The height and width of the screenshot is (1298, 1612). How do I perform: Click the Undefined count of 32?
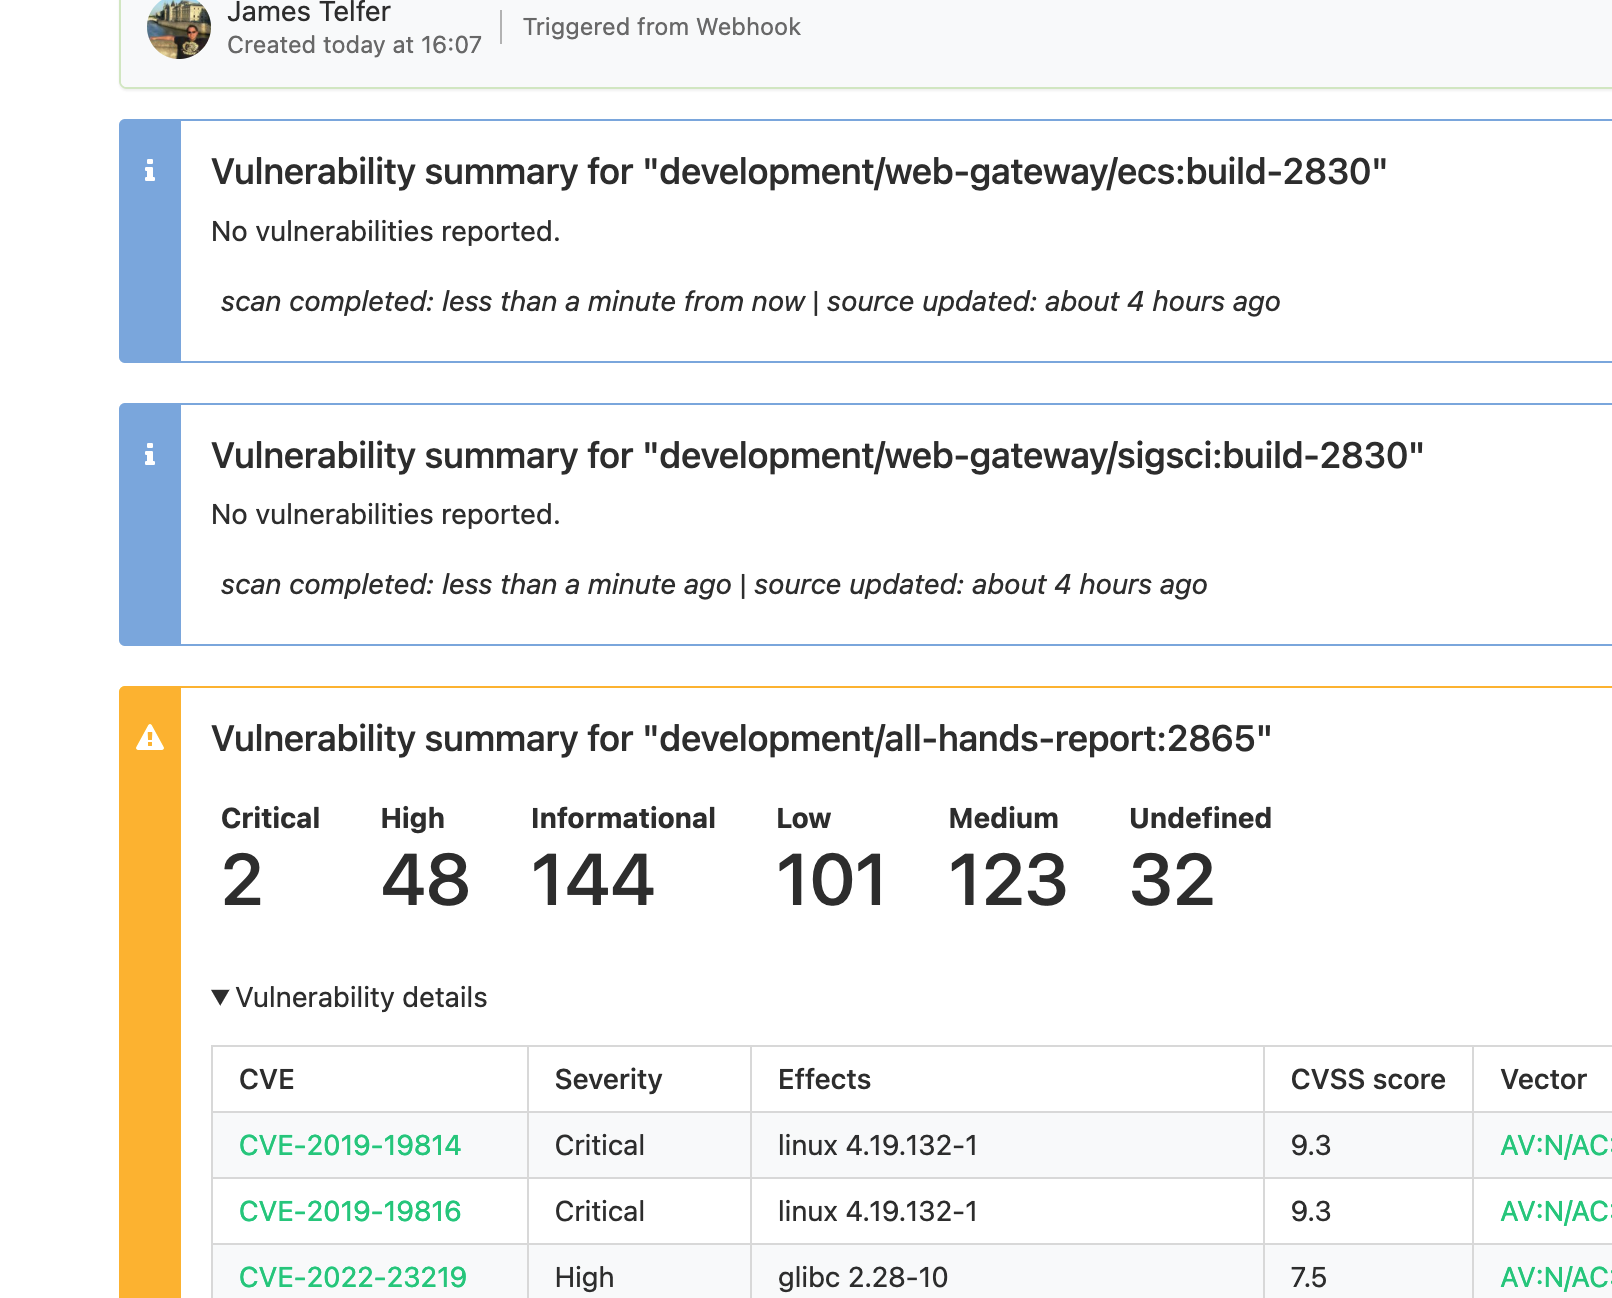tap(1172, 880)
